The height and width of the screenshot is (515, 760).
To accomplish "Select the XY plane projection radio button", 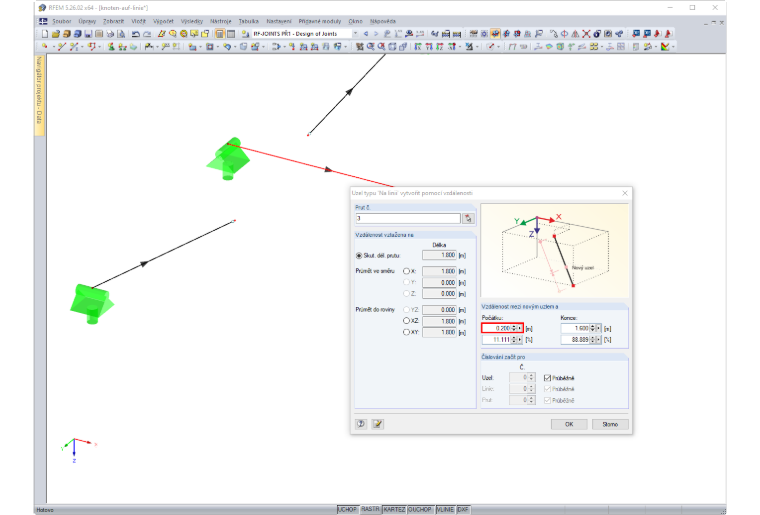I will (407, 332).
